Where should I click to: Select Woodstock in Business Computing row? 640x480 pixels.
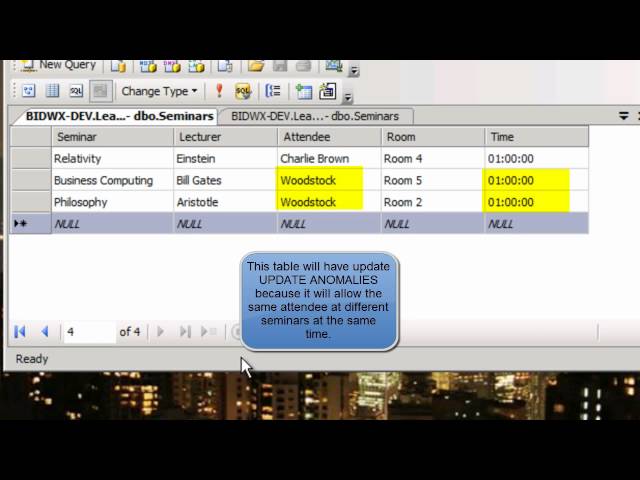(x=329, y=180)
